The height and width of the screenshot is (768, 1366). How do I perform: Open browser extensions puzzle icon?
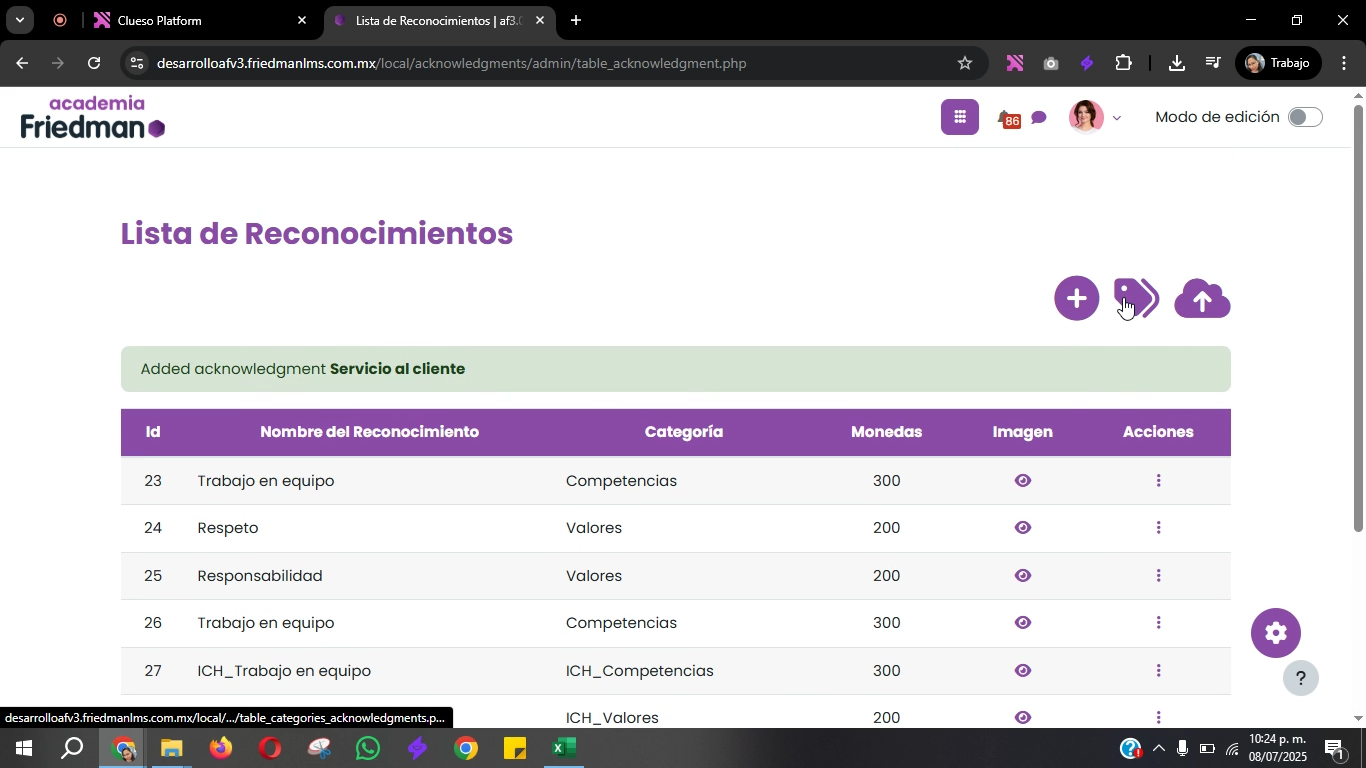point(1123,63)
